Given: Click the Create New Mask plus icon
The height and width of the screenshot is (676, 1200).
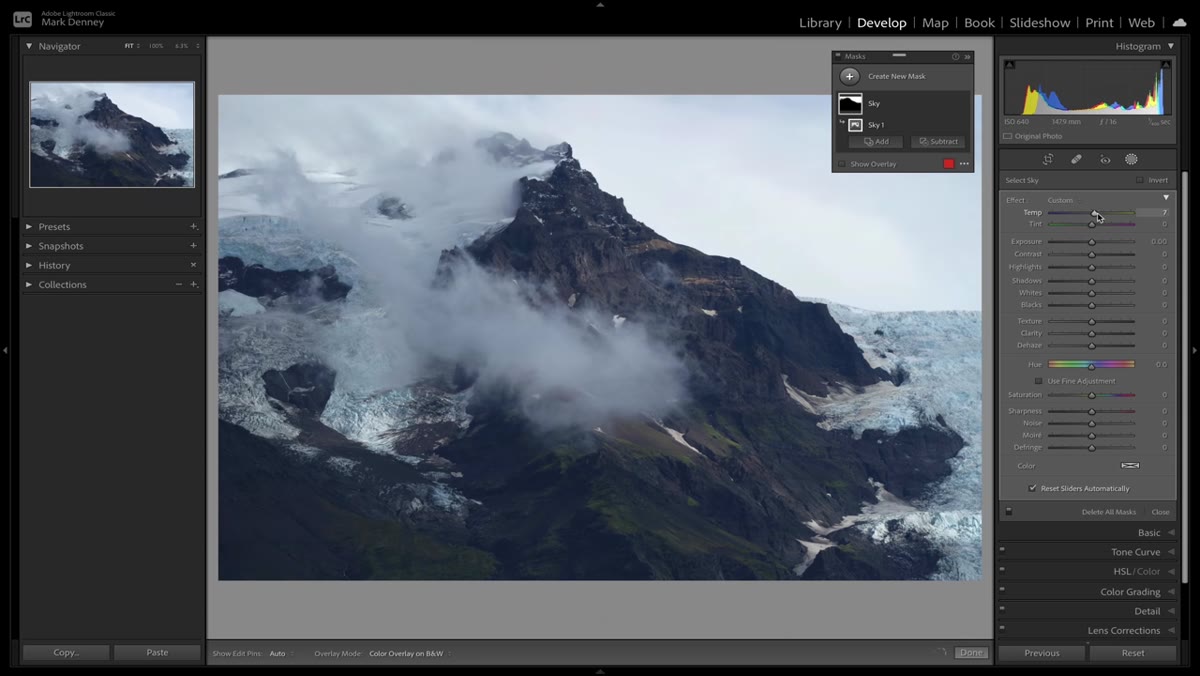Looking at the screenshot, I should 849,76.
